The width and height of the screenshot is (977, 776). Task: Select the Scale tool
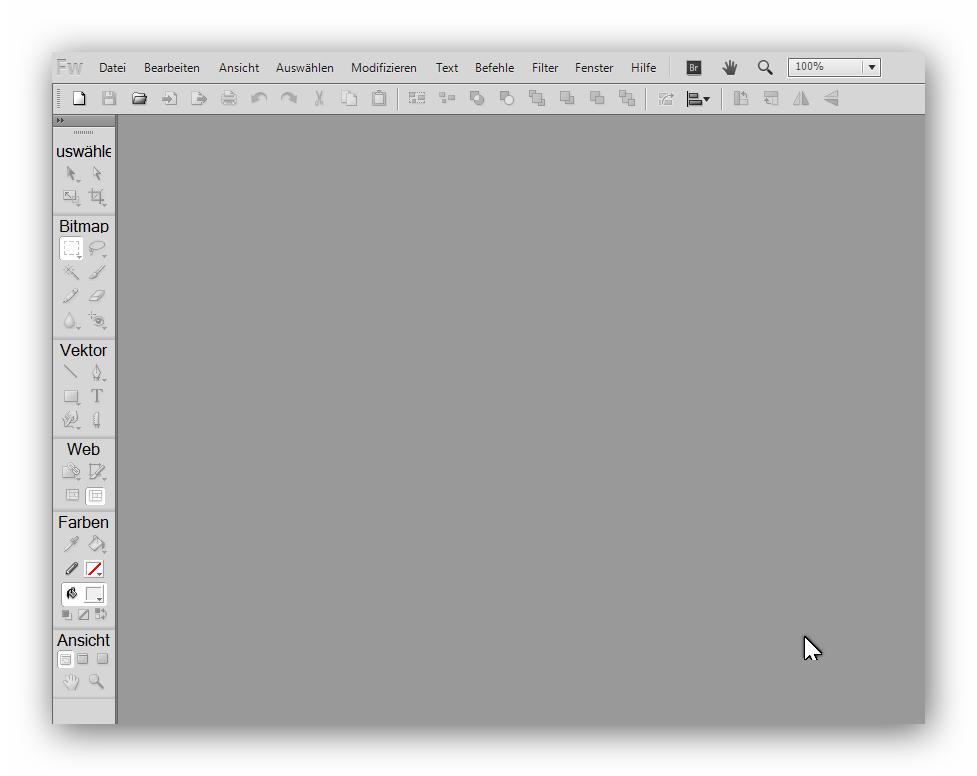(71, 198)
